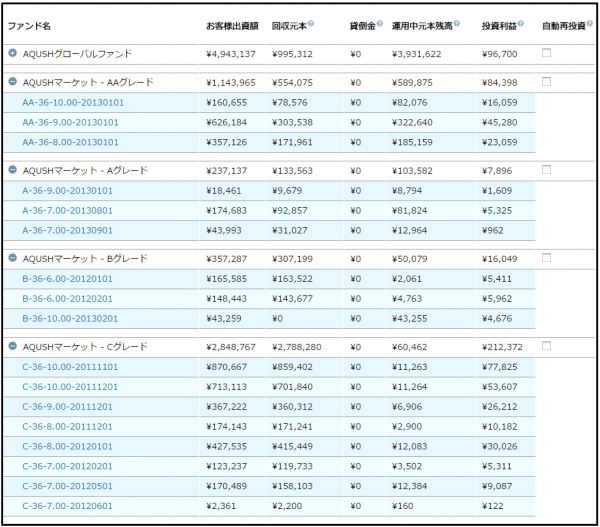The height and width of the screenshot is (527, 600).
Task: Toggle auto reinvest checkbox for Bグレード
Action: (546, 258)
